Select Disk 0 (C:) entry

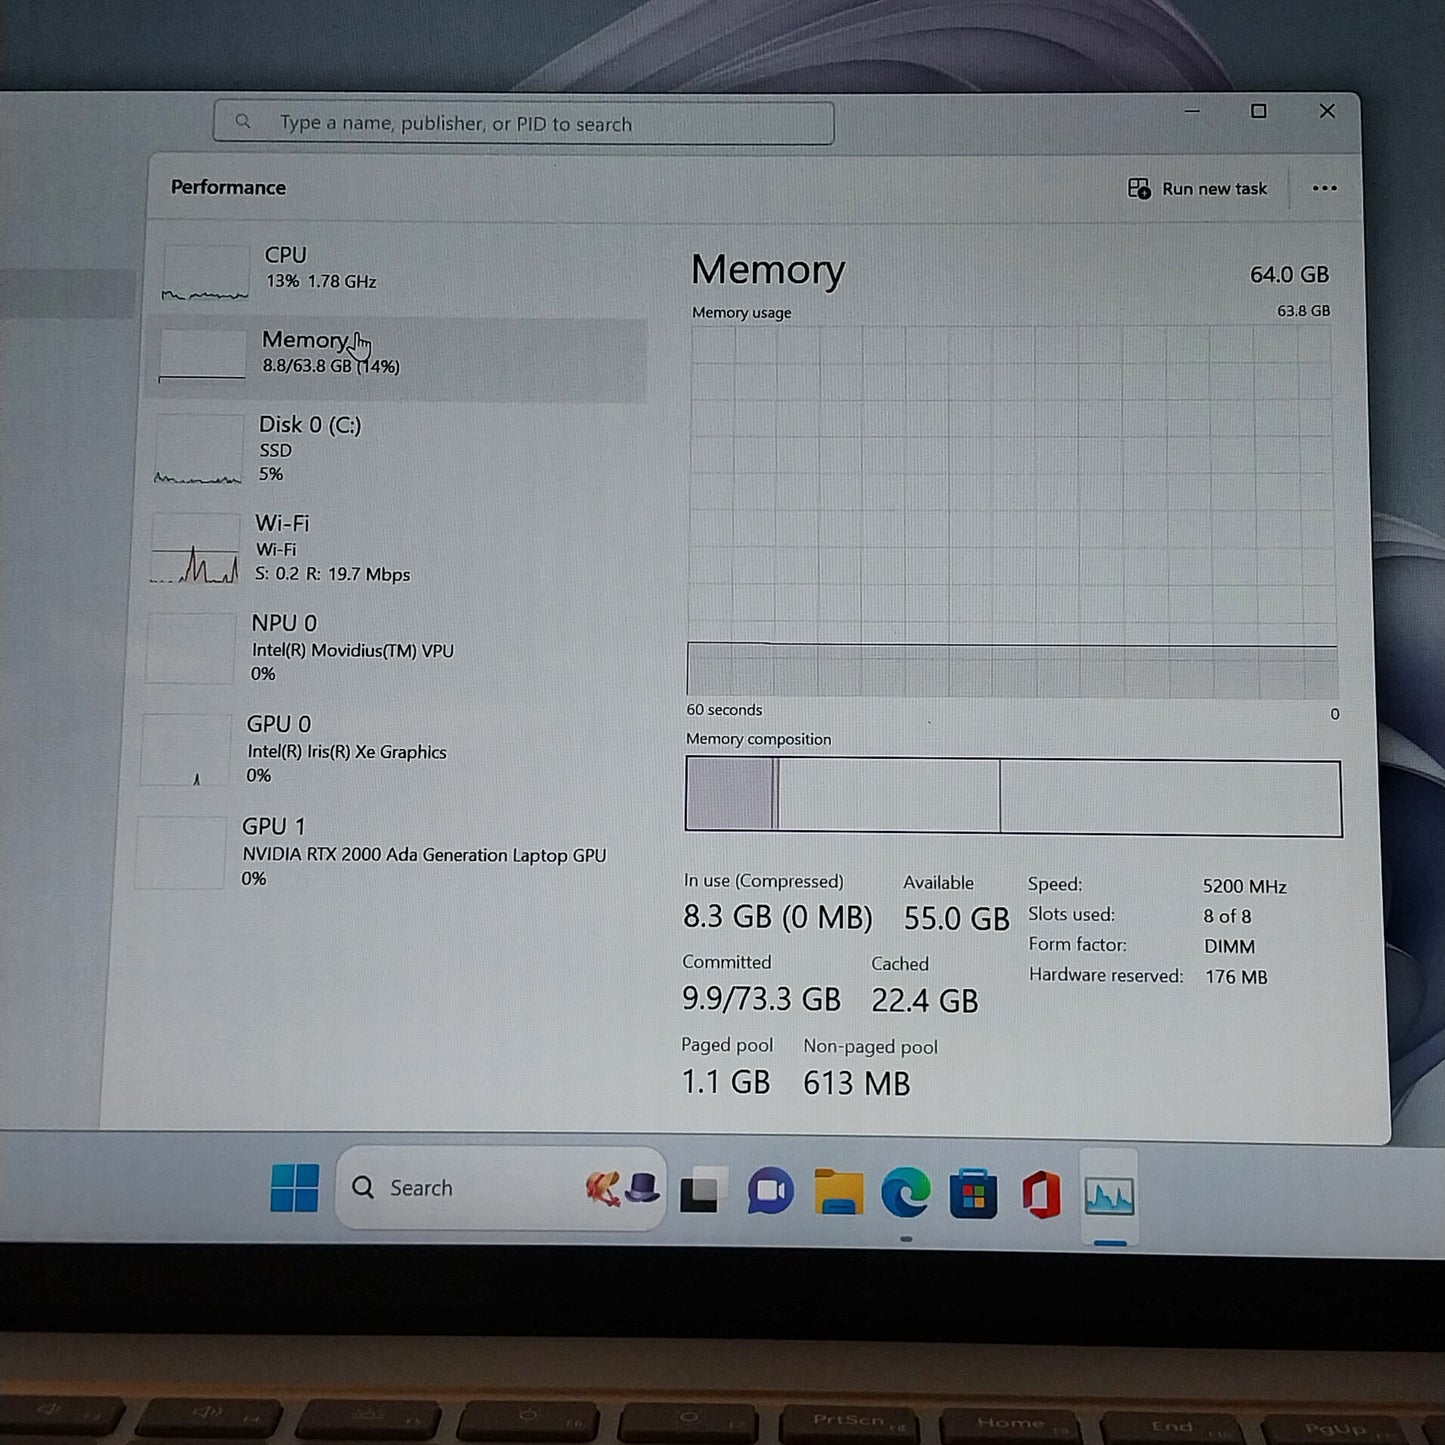coord(396,449)
